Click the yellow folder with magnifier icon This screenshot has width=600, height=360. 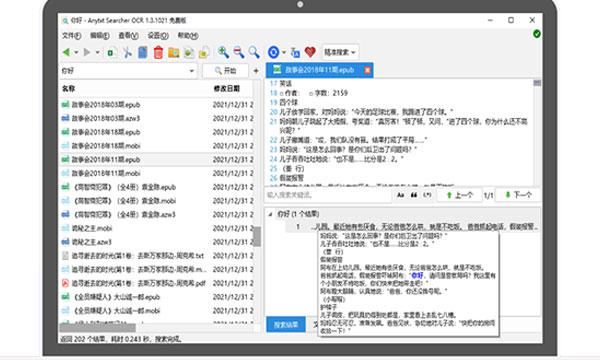[173, 52]
